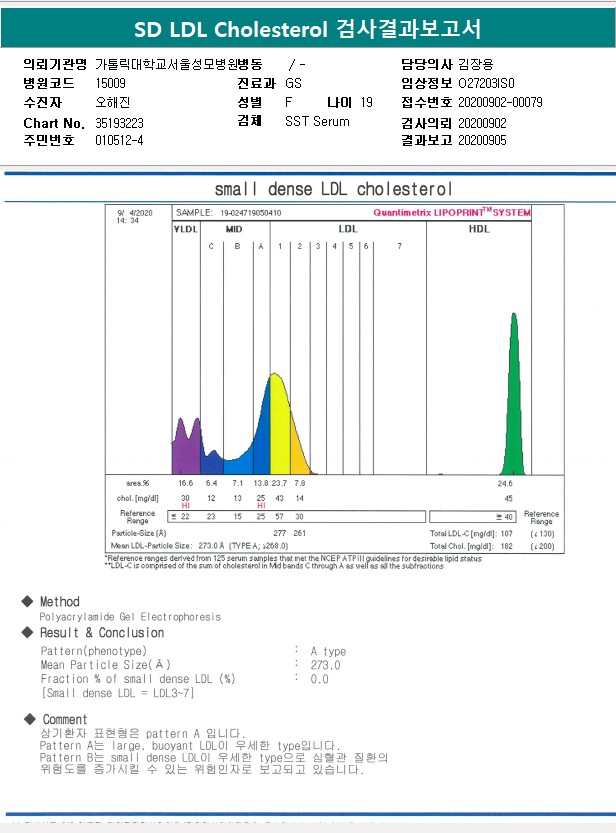The image size is (616, 833).
Task: Click the Mean LDL-Particle Size line
Action: [200, 546]
